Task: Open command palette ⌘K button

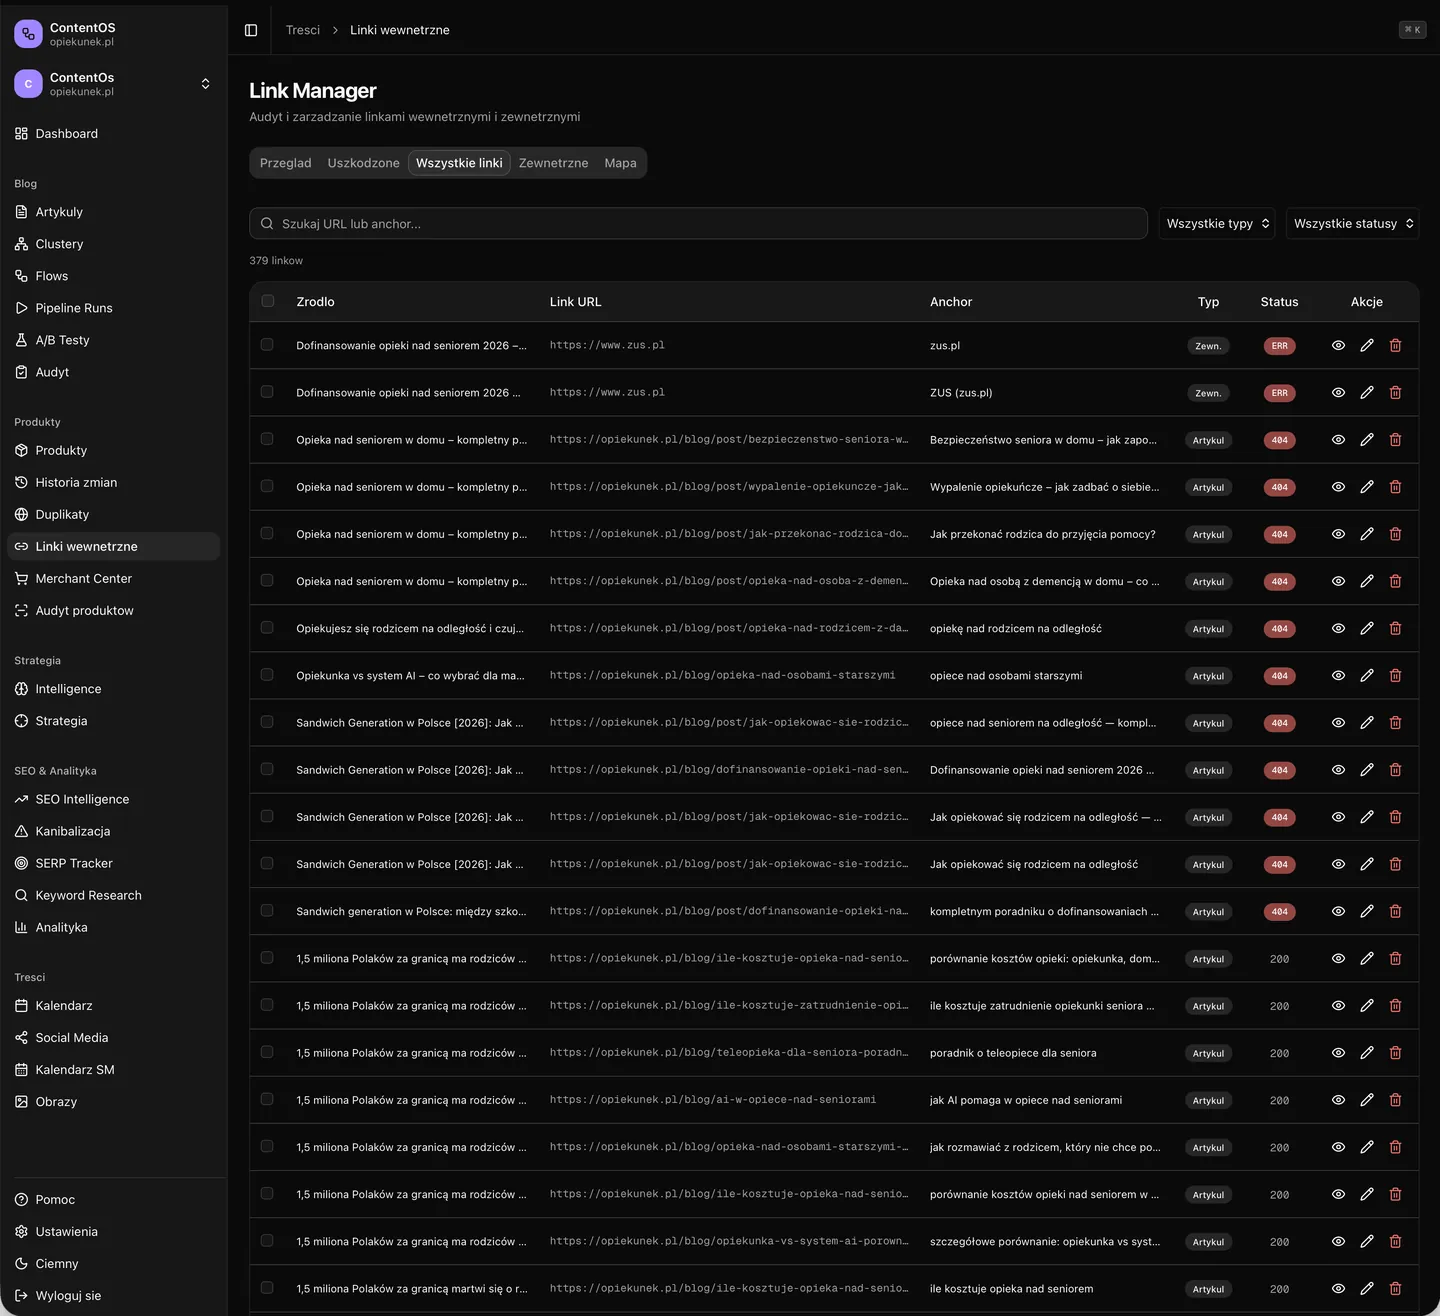Action: [x=1412, y=30]
